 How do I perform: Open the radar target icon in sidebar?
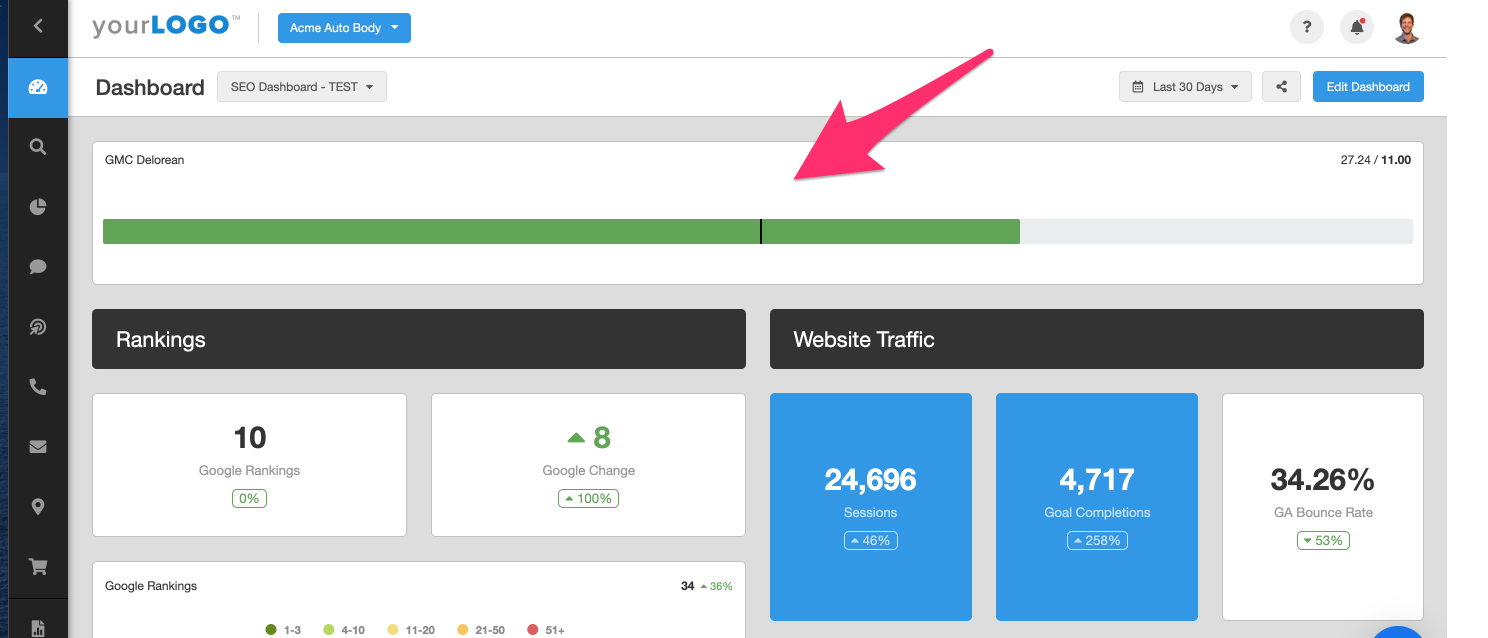pos(38,327)
